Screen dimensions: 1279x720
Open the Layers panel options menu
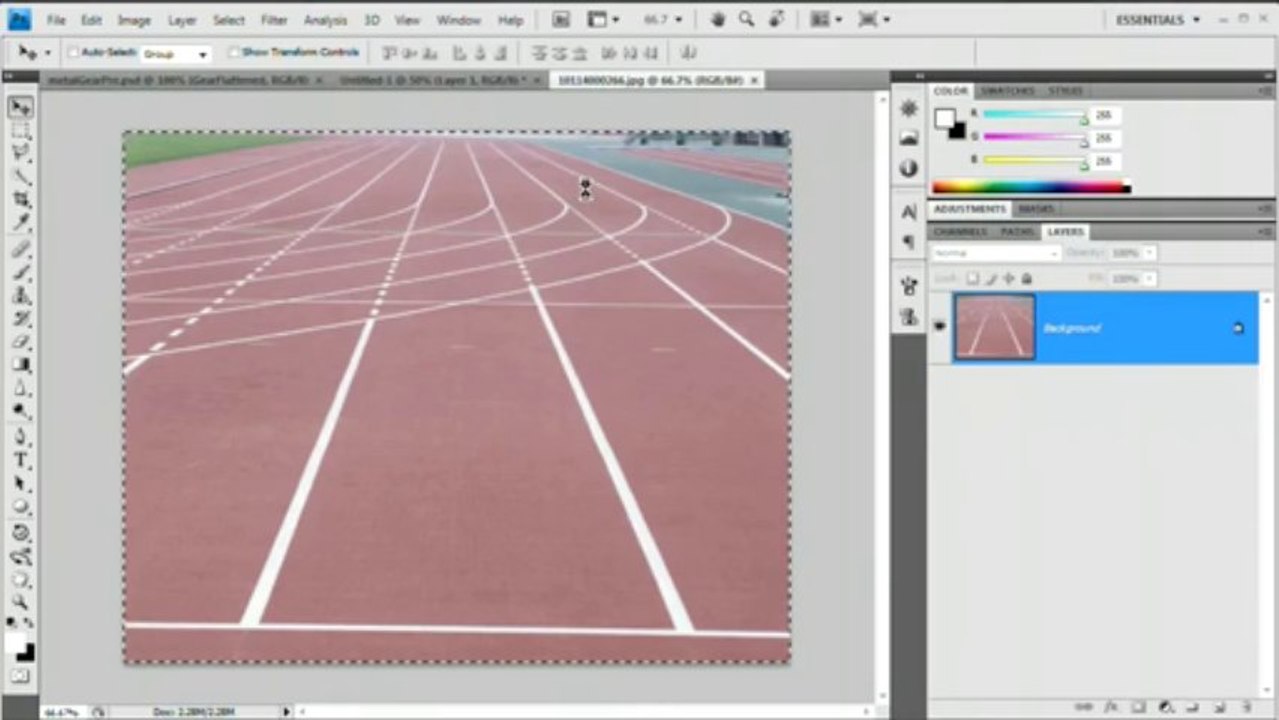(x=1264, y=232)
